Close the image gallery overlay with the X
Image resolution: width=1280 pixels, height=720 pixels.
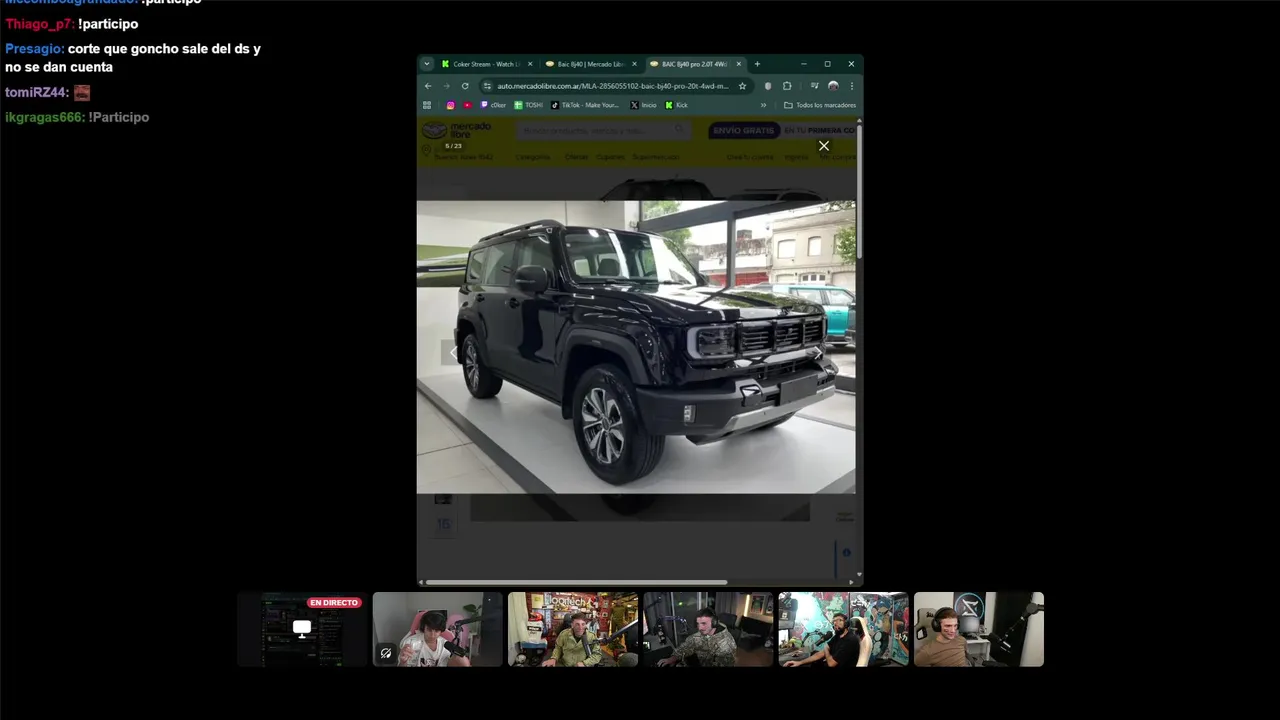click(x=824, y=146)
